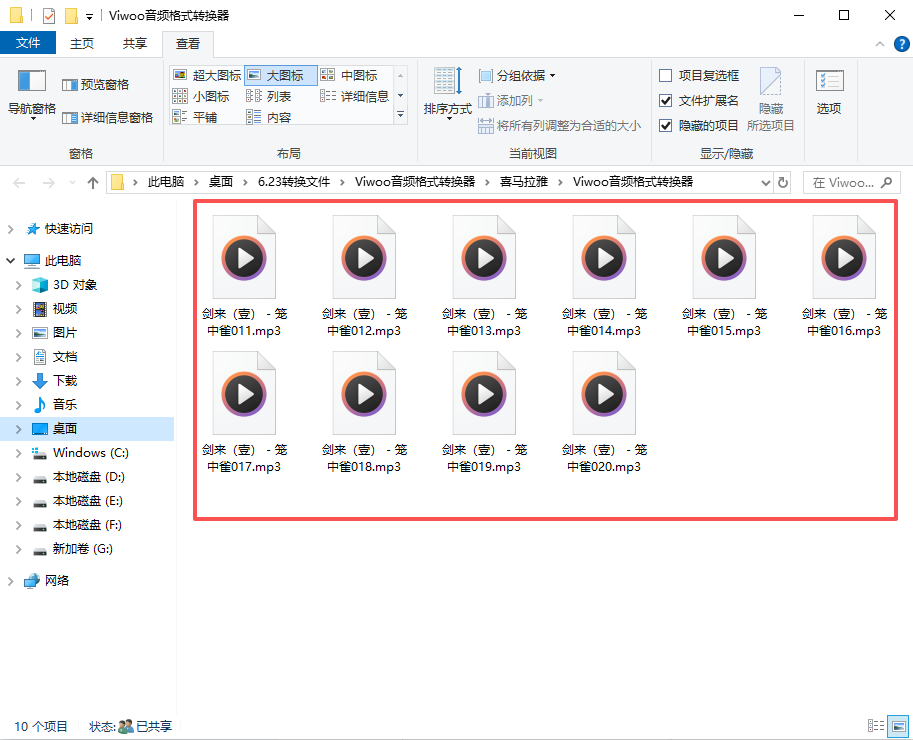Open Group by (分组依据) dropdown

517,76
